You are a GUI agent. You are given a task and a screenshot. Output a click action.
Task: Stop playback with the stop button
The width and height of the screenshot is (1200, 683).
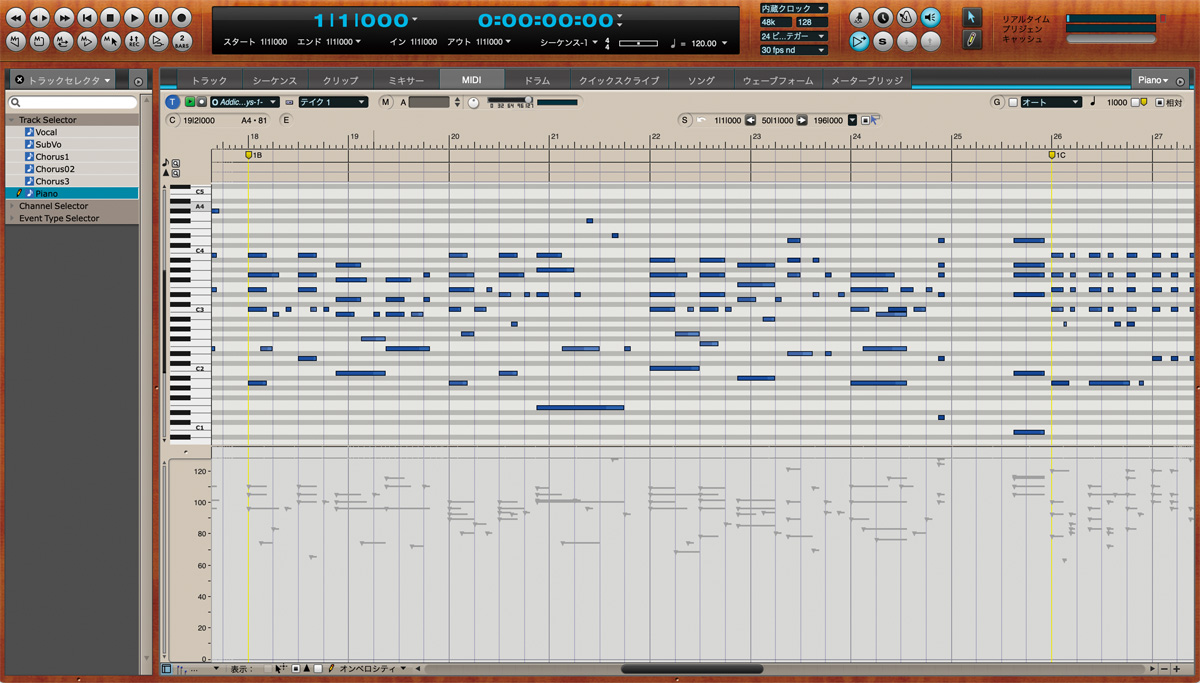pos(111,17)
